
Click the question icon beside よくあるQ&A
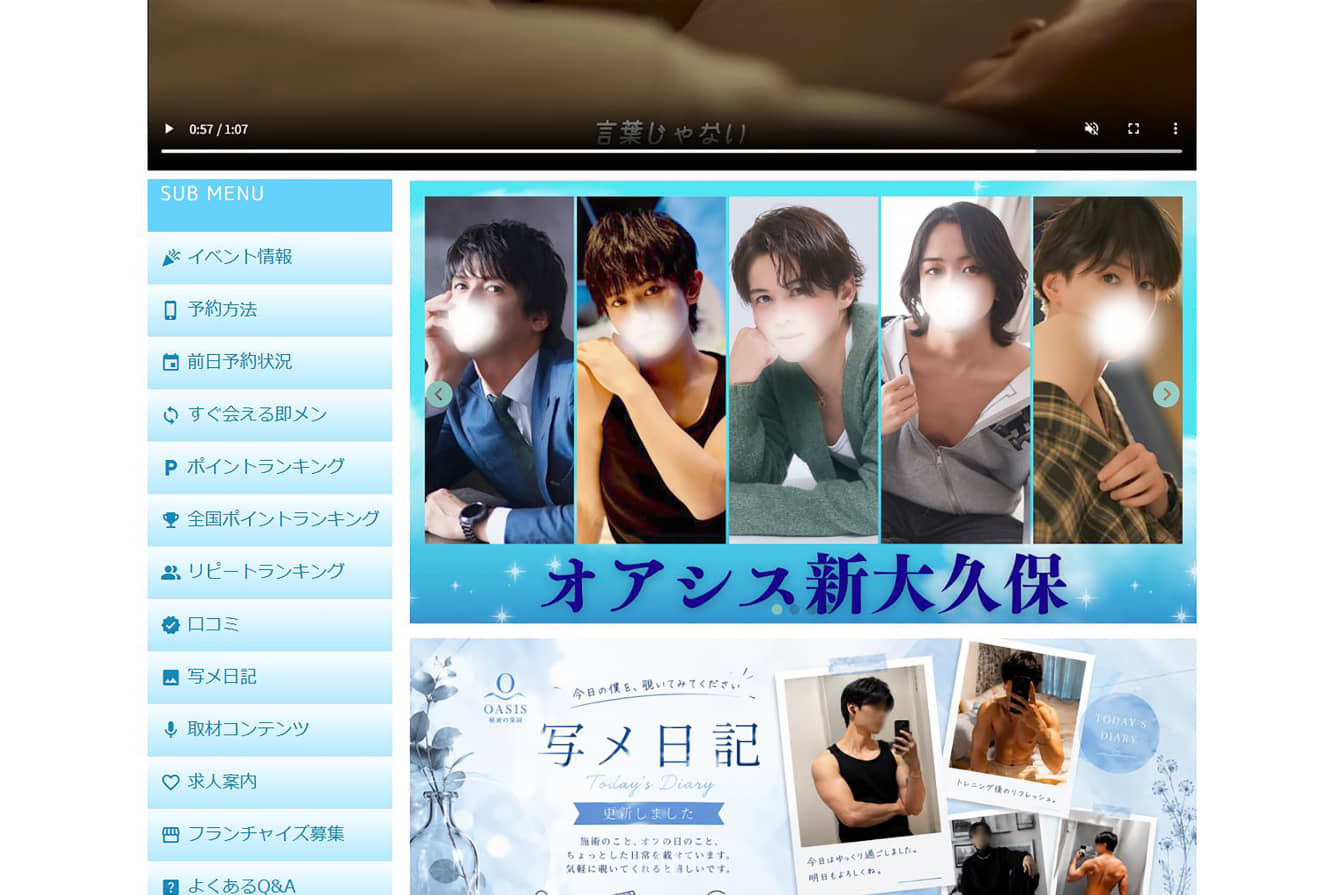[x=171, y=887]
